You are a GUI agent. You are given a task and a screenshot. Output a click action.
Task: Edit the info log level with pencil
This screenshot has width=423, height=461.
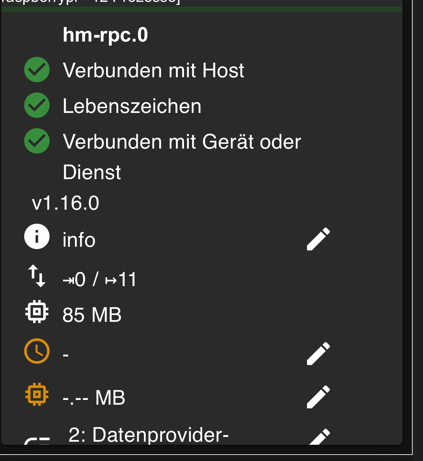318,239
